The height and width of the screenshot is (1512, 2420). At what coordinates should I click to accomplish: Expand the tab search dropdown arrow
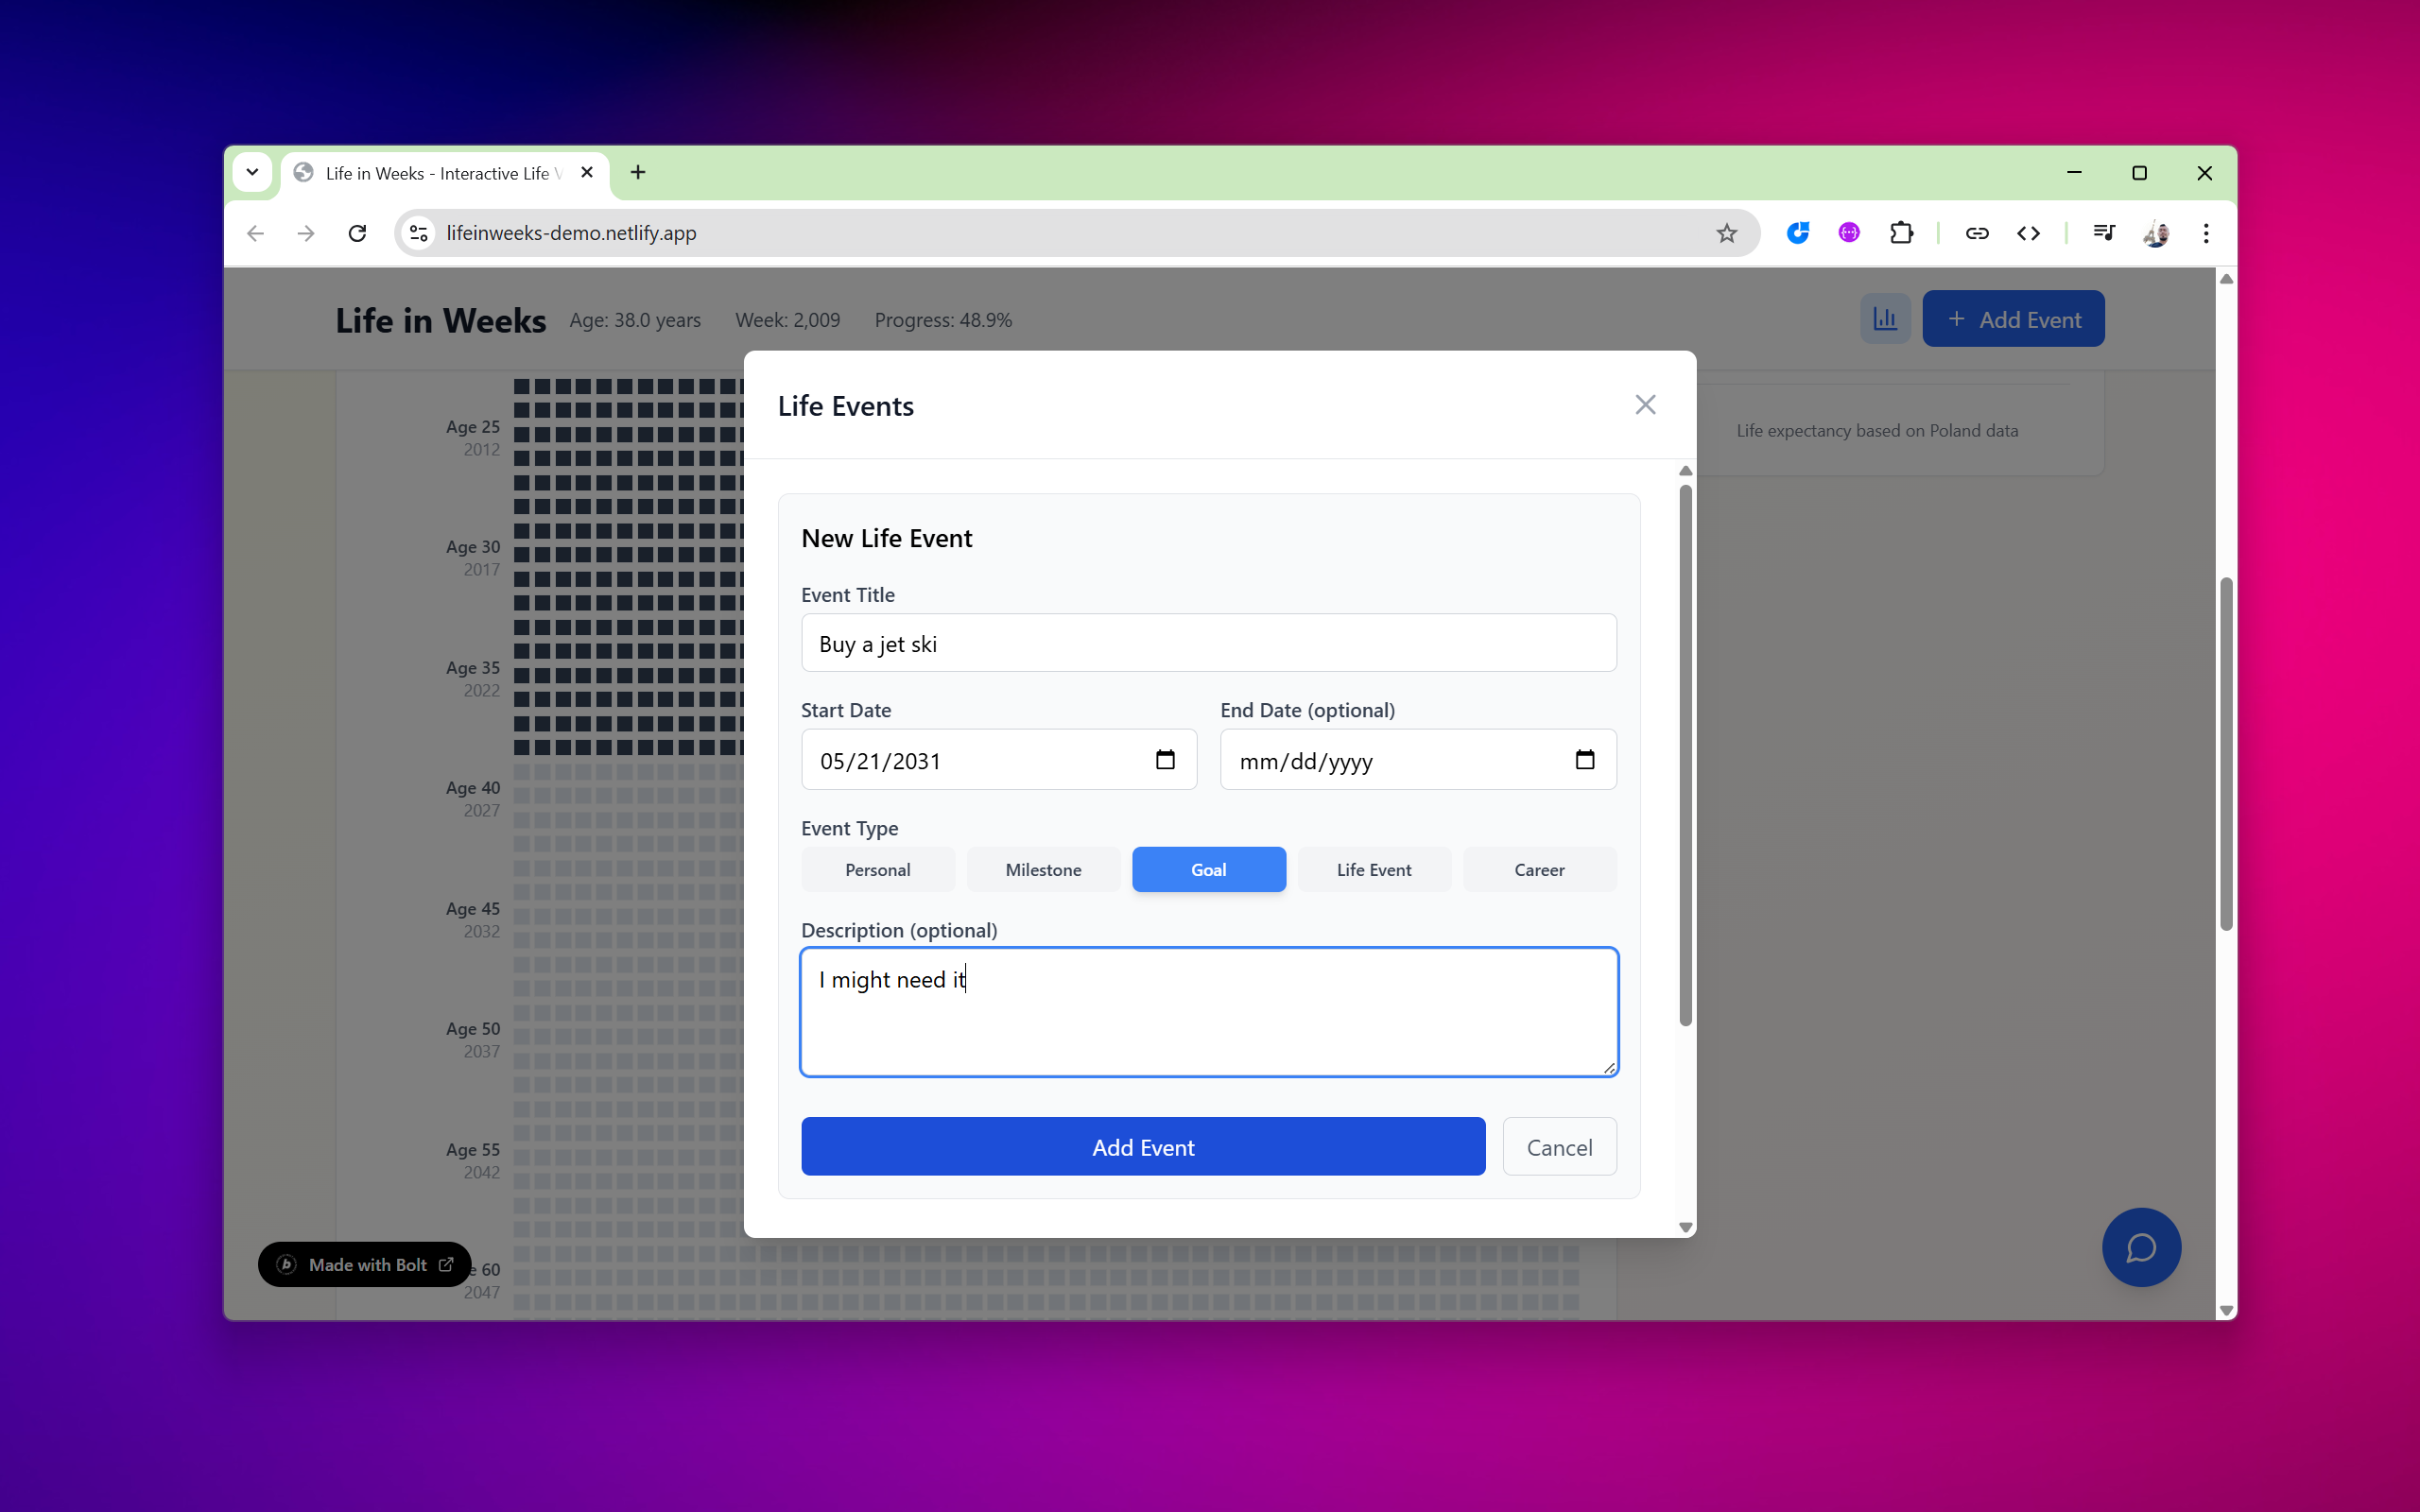point(252,172)
